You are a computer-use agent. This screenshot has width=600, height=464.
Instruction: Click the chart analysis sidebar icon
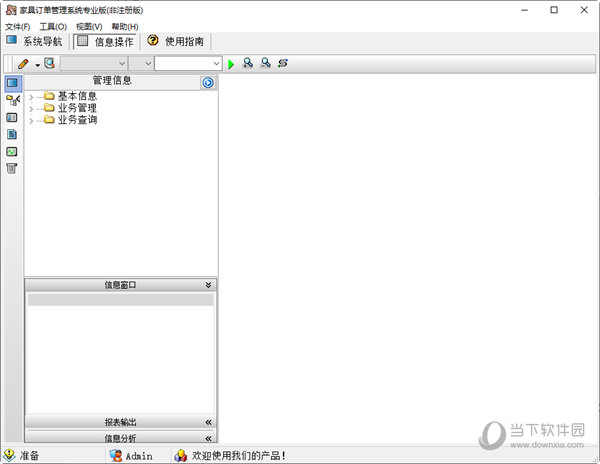coord(12,151)
